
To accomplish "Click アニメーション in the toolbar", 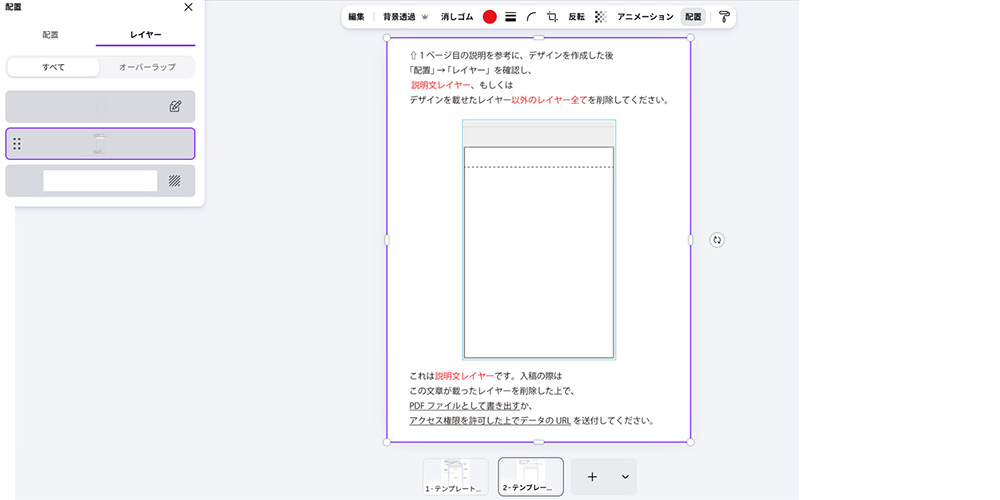I will 645,17.
